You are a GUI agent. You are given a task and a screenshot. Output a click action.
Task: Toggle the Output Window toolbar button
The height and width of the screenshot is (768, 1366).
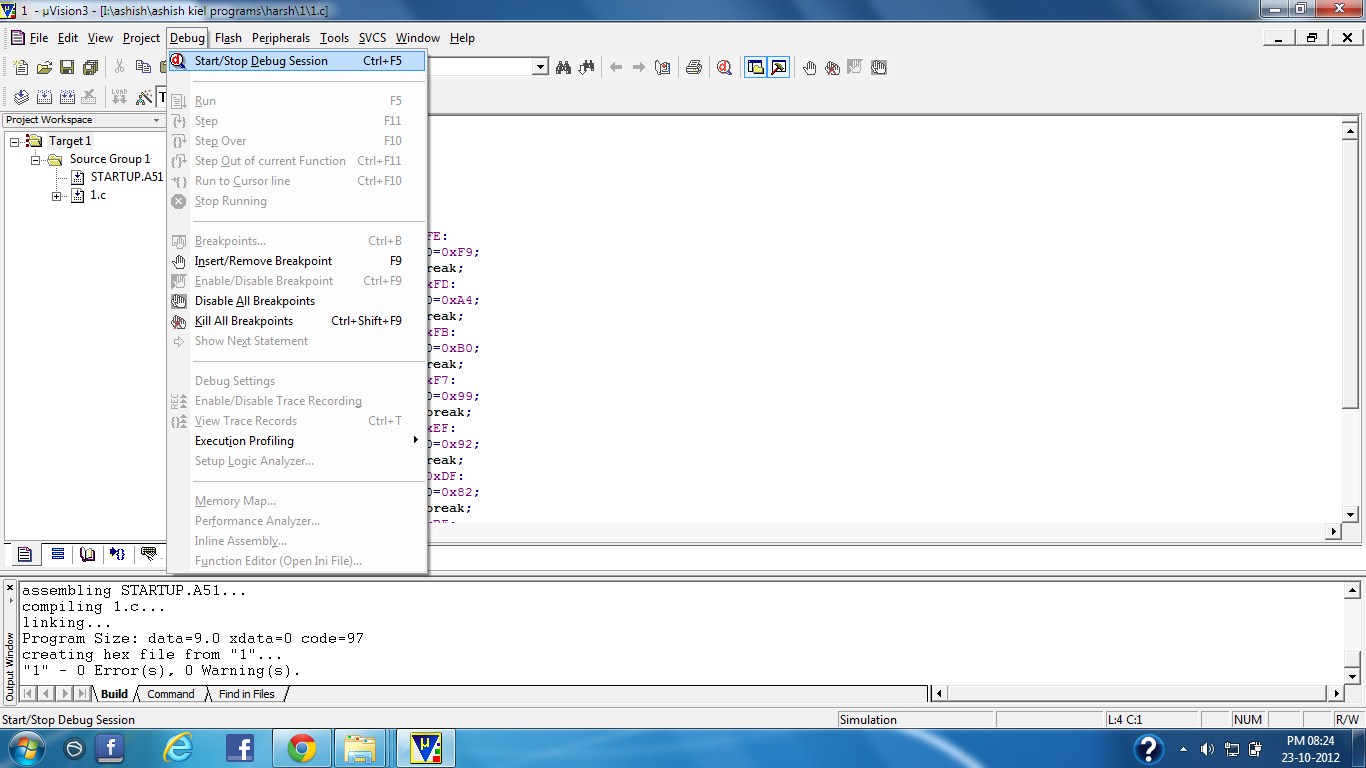coord(779,67)
